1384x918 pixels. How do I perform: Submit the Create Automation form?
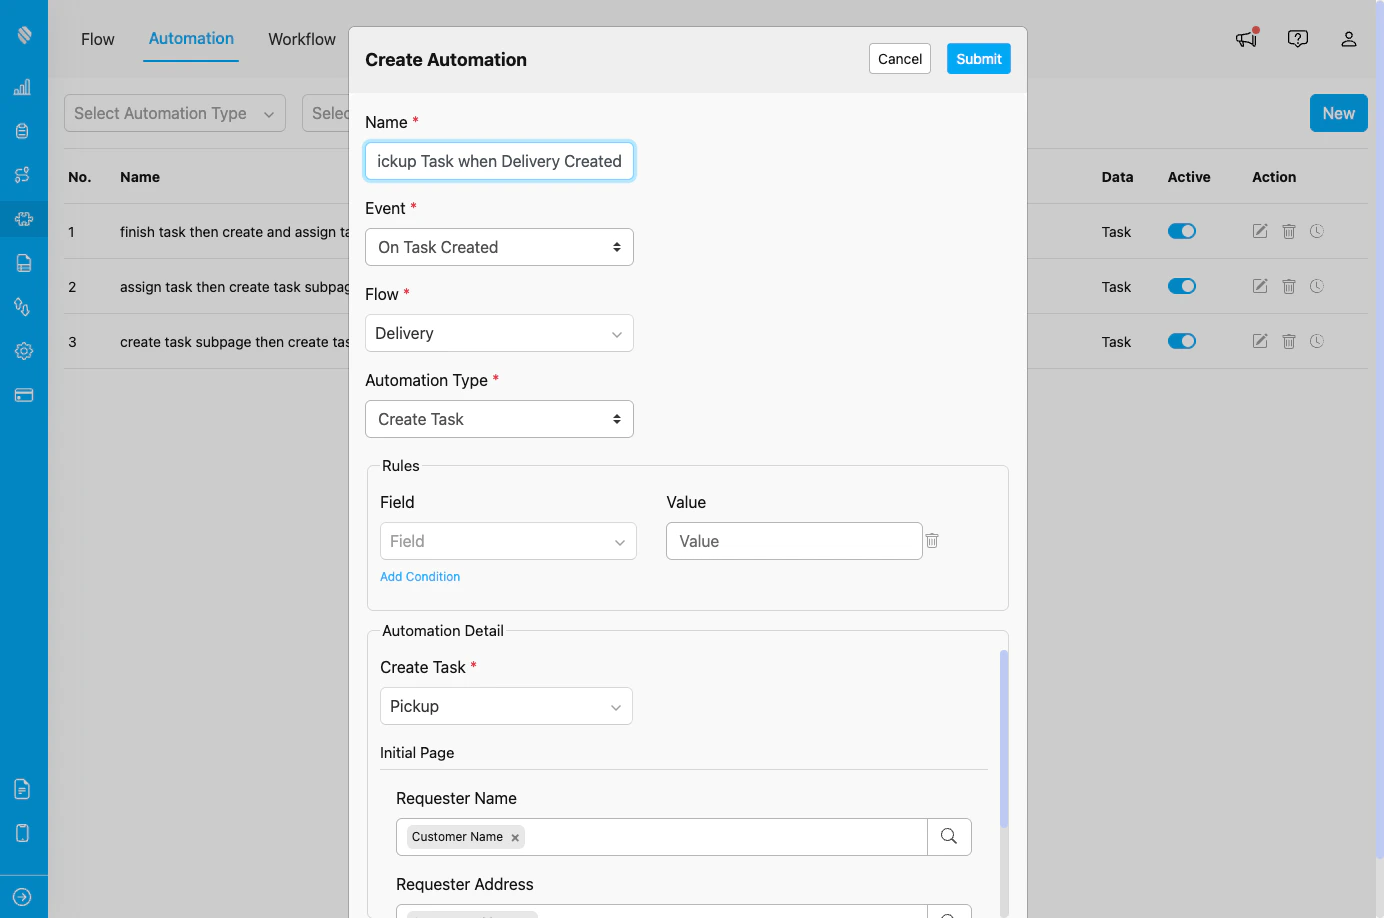tap(978, 59)
